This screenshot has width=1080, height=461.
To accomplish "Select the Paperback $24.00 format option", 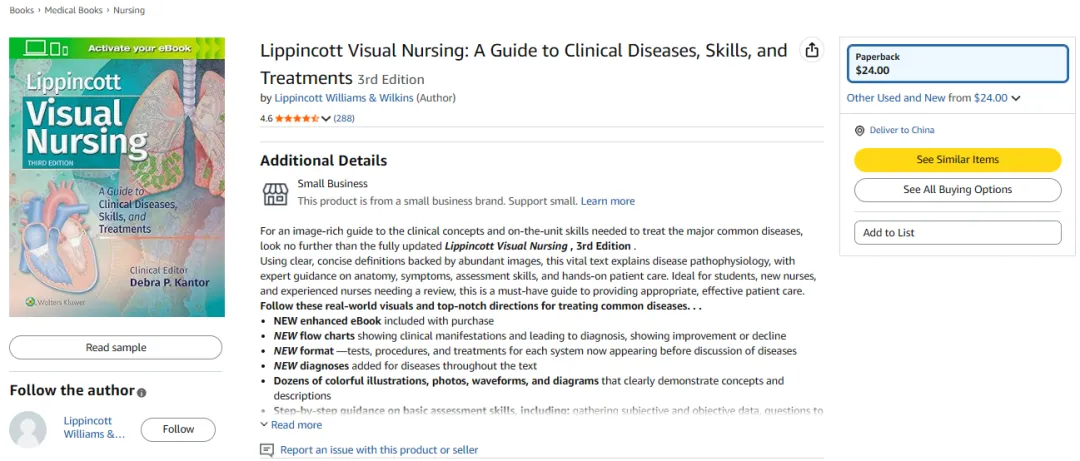I will click(x=957, y=64).
